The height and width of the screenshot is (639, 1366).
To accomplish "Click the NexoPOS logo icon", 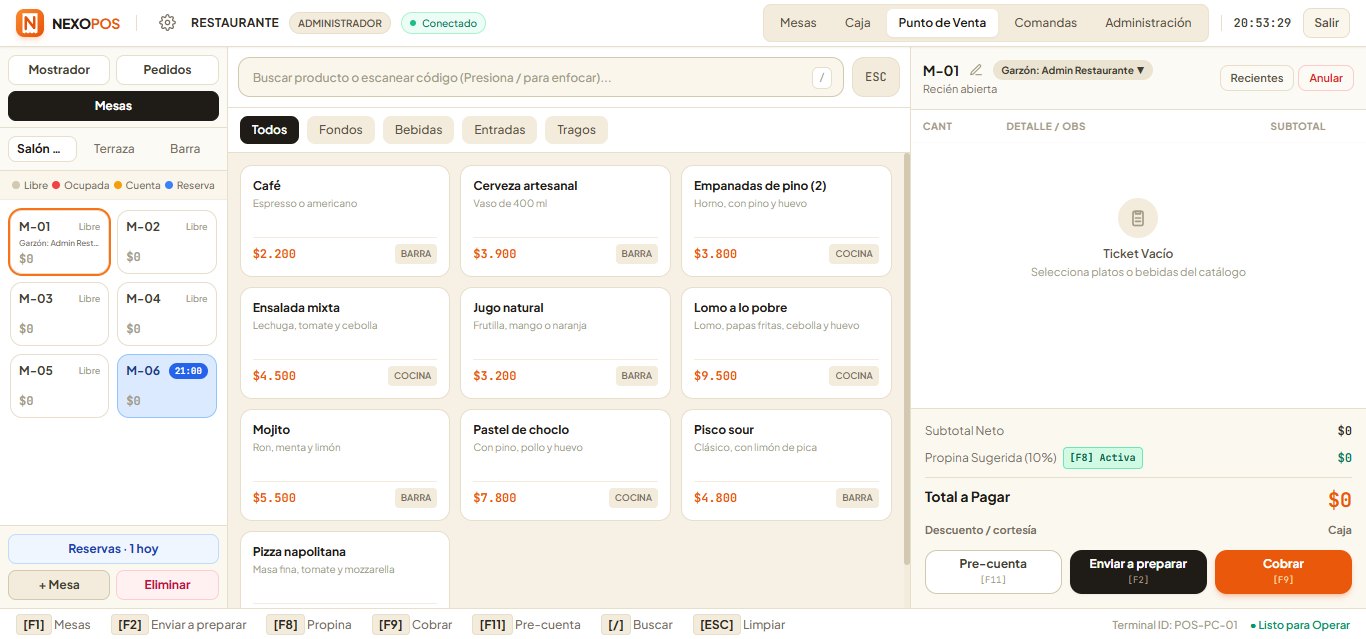I will click(30, 23).
